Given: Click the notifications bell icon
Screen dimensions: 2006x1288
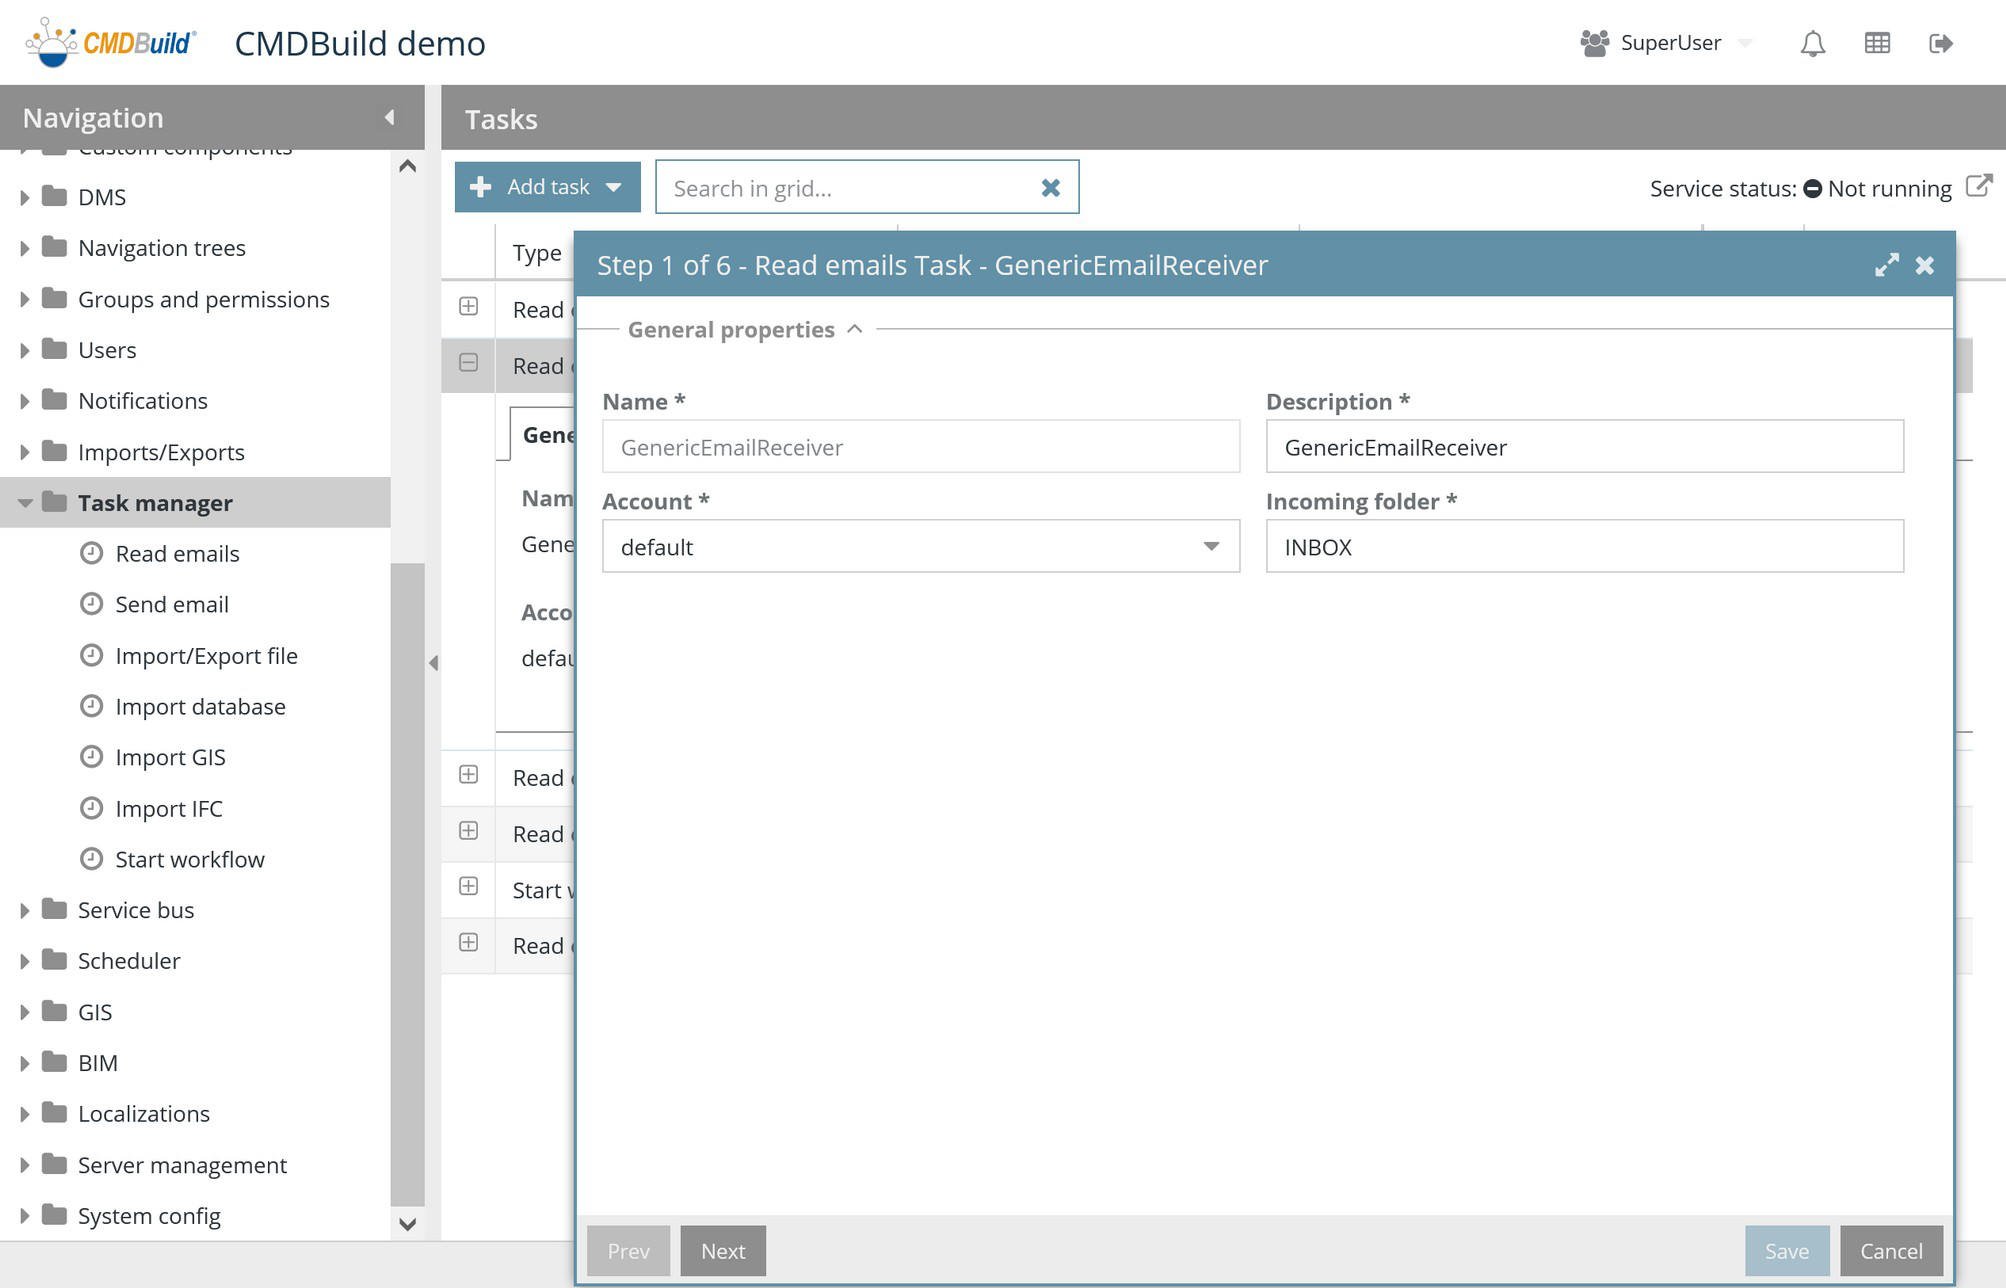Looking at the screenshot, I should 1812,43.
